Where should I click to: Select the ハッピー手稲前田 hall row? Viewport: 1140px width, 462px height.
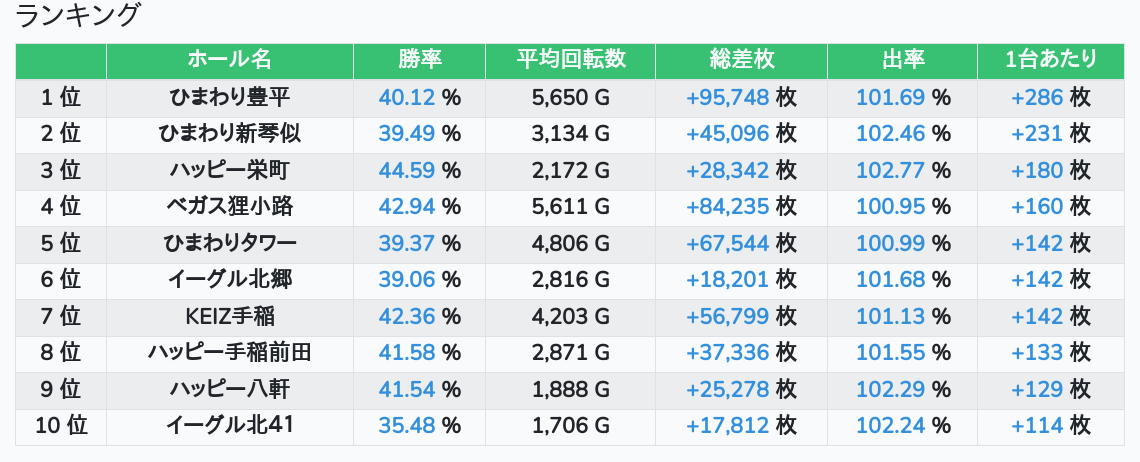[229, 353]
